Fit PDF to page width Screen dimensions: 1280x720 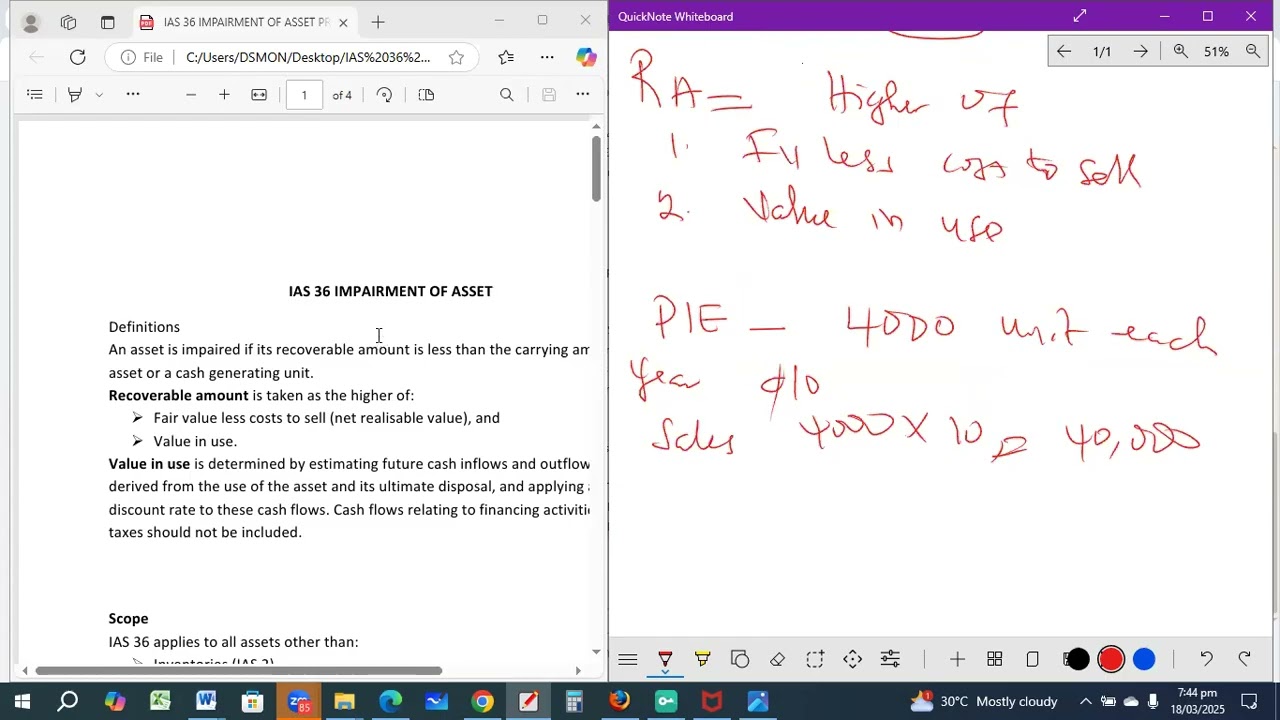[x=259, y=94]
